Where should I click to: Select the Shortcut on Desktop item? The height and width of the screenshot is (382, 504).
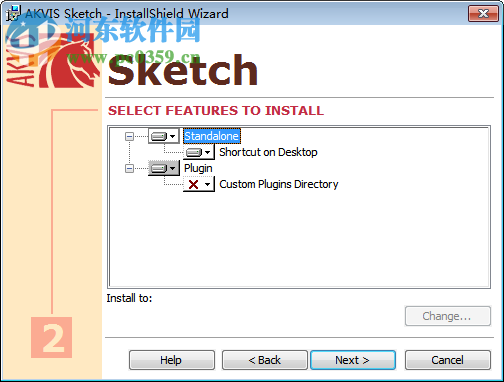[x=268, y=152]
